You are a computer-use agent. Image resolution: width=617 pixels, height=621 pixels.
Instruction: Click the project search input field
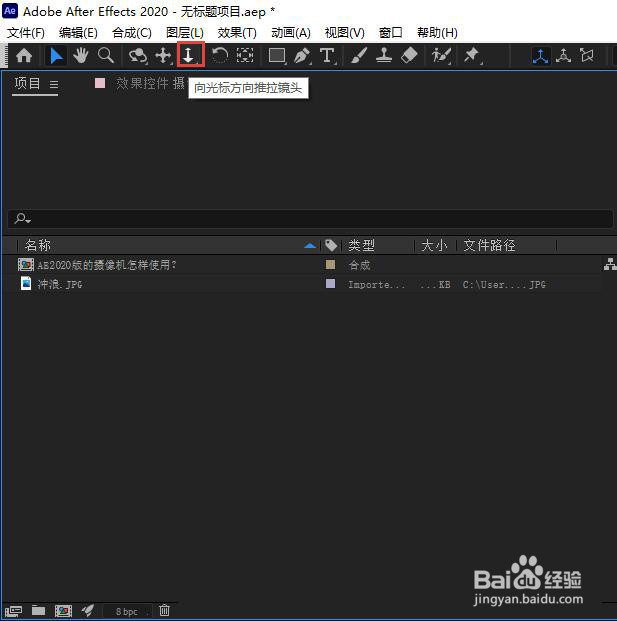tap(310, 219)
